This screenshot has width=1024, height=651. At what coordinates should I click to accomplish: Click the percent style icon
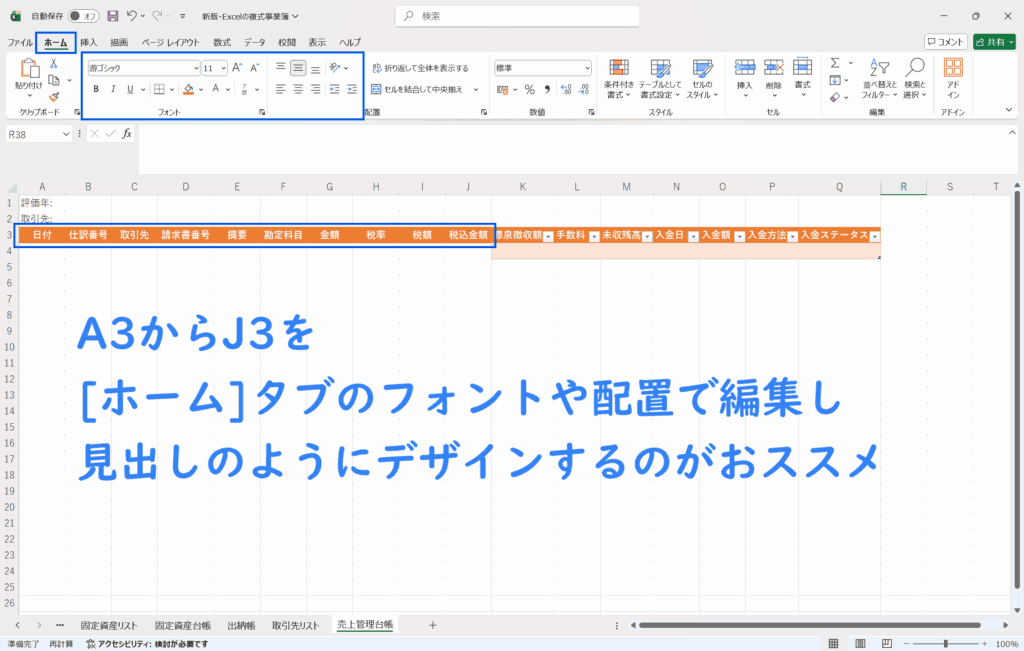[529, 89]
